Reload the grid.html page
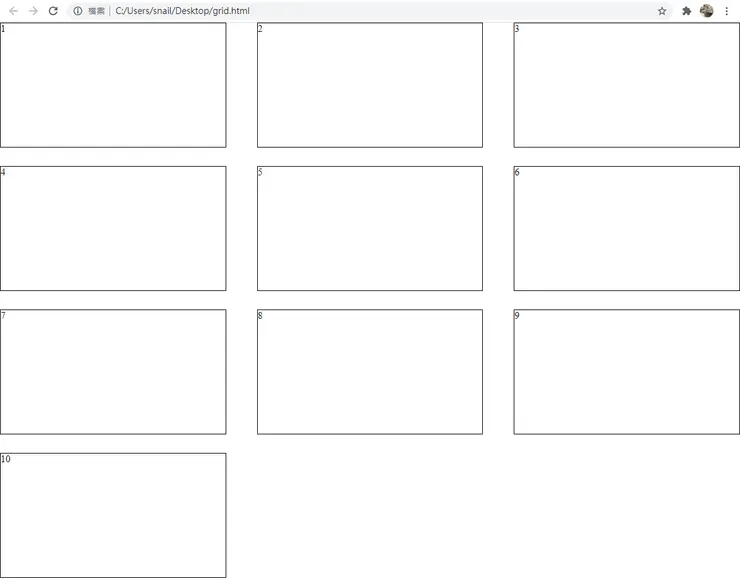The height and width of the screenshot is (585, 740). pyautogui.click(x=53, y=11)
